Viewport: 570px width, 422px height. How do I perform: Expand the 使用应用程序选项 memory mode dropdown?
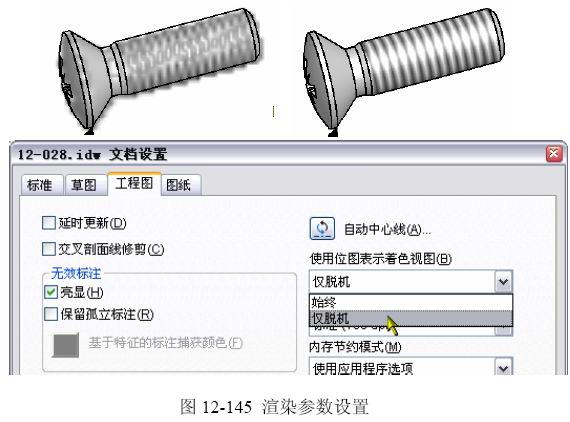coord(503,367)
